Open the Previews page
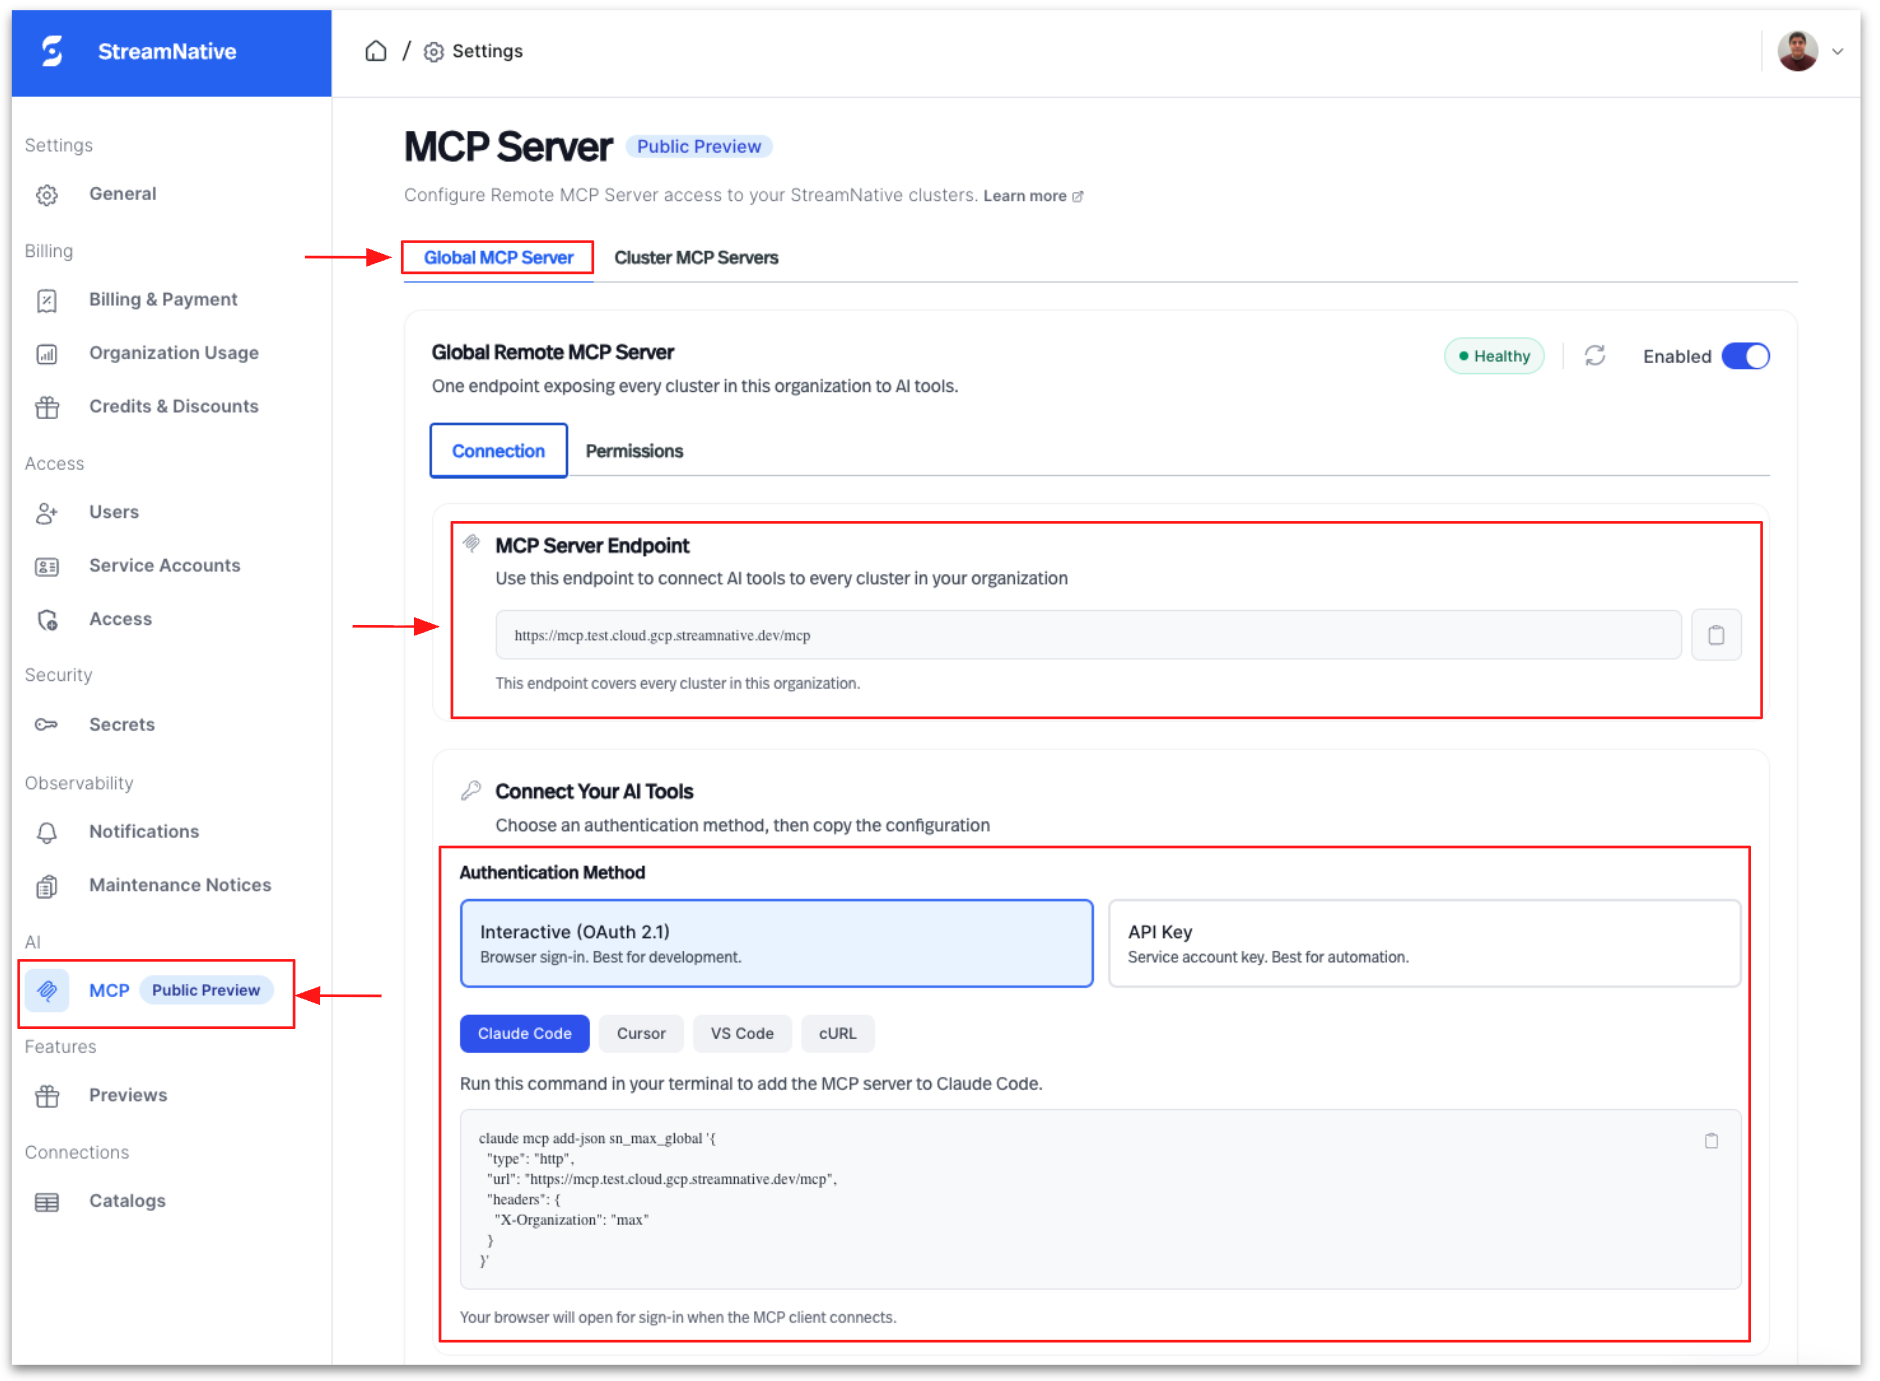This screenshot has height=1381, width=1880. (x=128, y=1095)
